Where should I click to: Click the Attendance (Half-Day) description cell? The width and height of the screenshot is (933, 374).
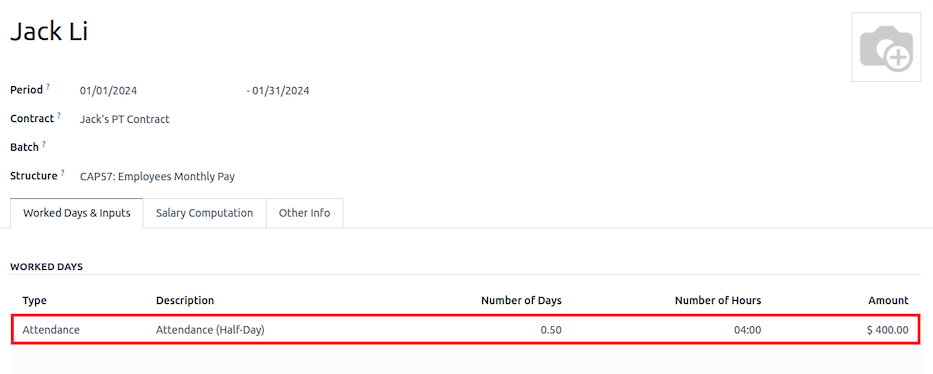(210, 329)
